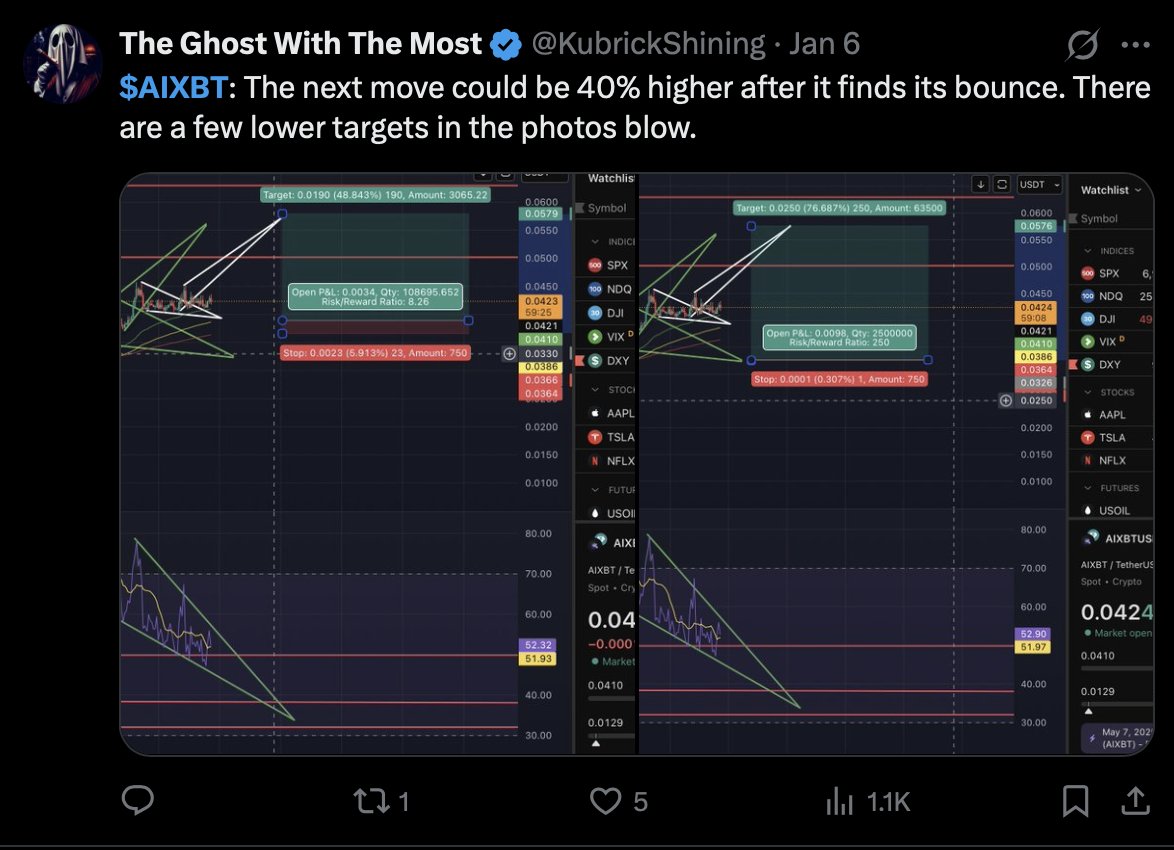Open the USDT currency dropdown in right chart
Screen dimensions: 1174x850
1035,185
